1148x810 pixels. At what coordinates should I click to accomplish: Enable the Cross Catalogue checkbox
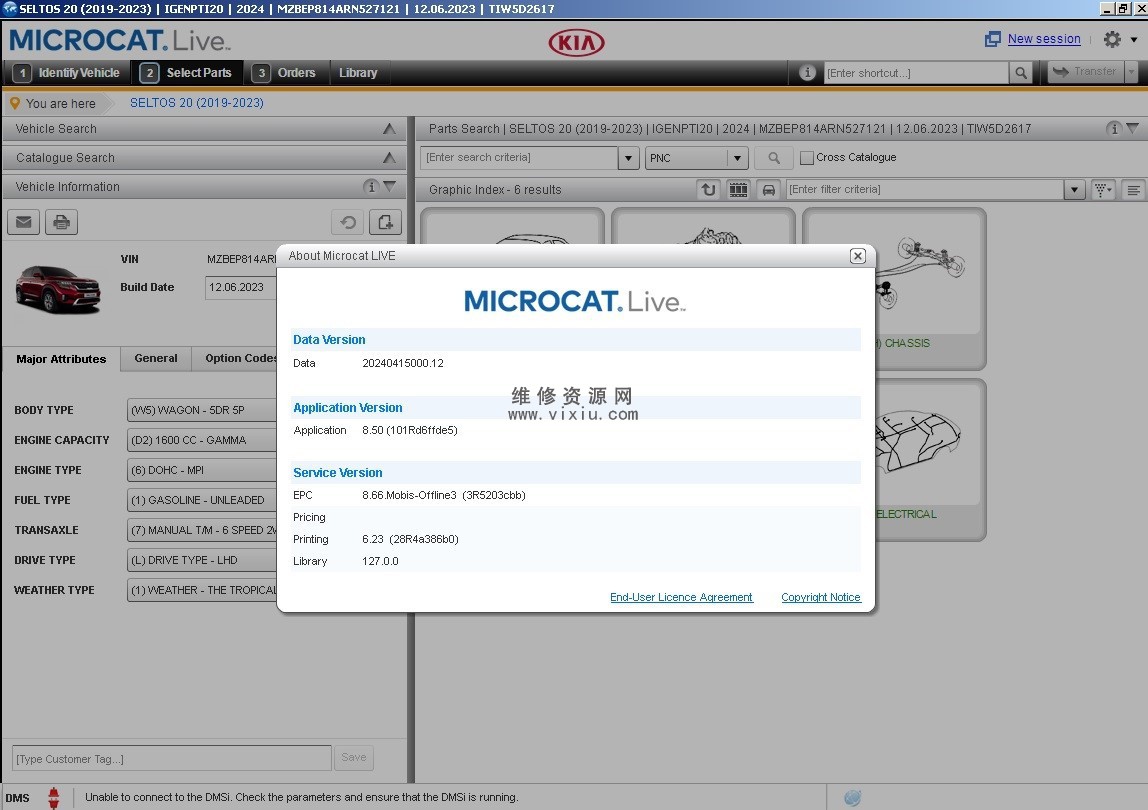pos(807,157)
